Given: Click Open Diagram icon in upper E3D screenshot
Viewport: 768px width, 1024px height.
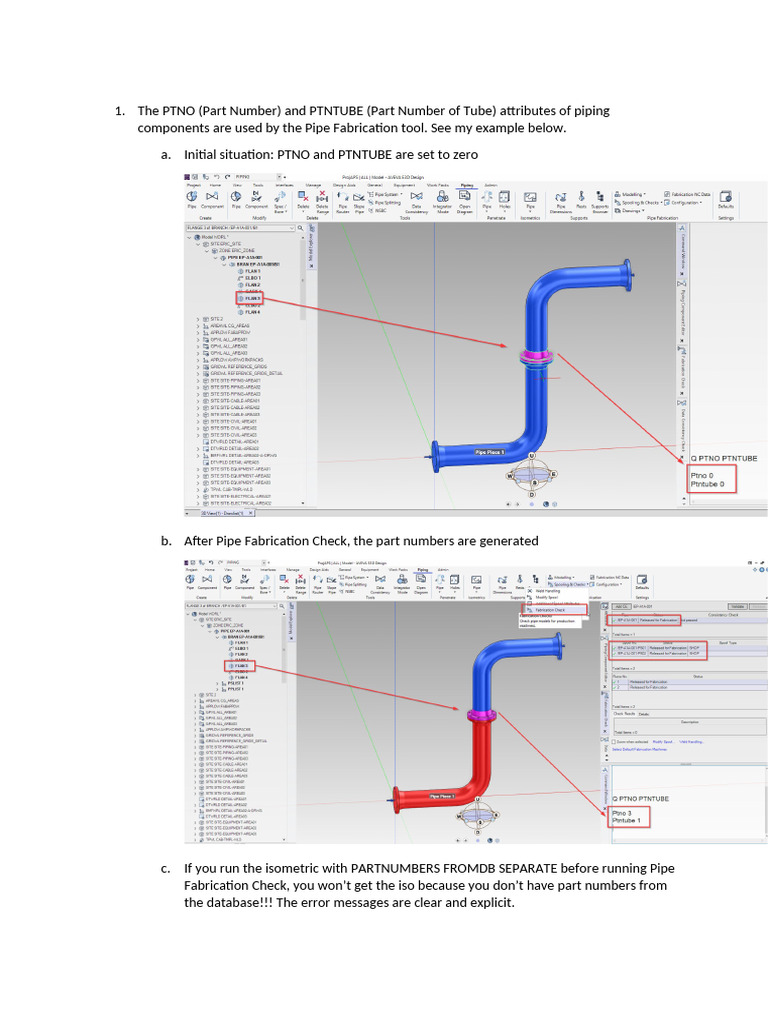Looking at the screenshot, I should [x=464, y=195].
